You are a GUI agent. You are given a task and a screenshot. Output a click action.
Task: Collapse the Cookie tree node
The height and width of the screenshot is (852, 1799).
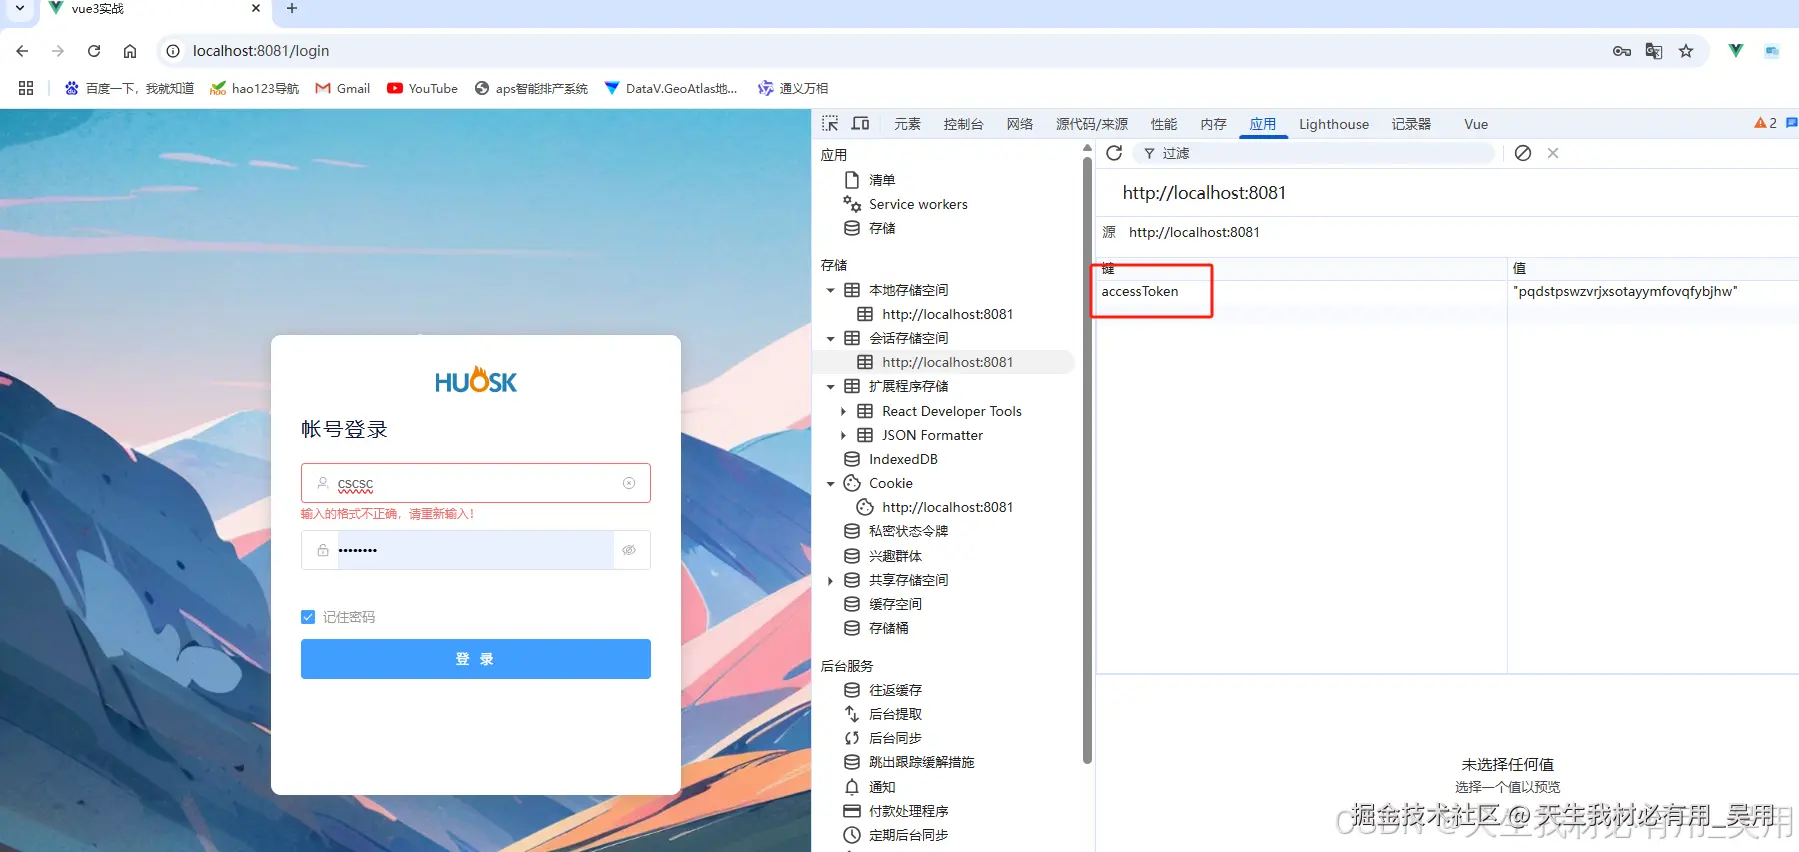click(830, 483)
